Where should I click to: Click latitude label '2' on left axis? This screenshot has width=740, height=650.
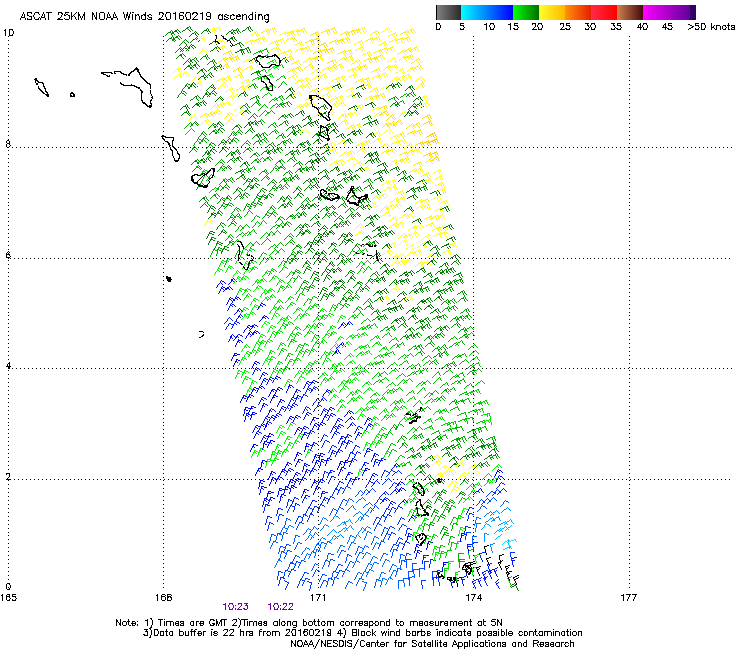point(8,477)
